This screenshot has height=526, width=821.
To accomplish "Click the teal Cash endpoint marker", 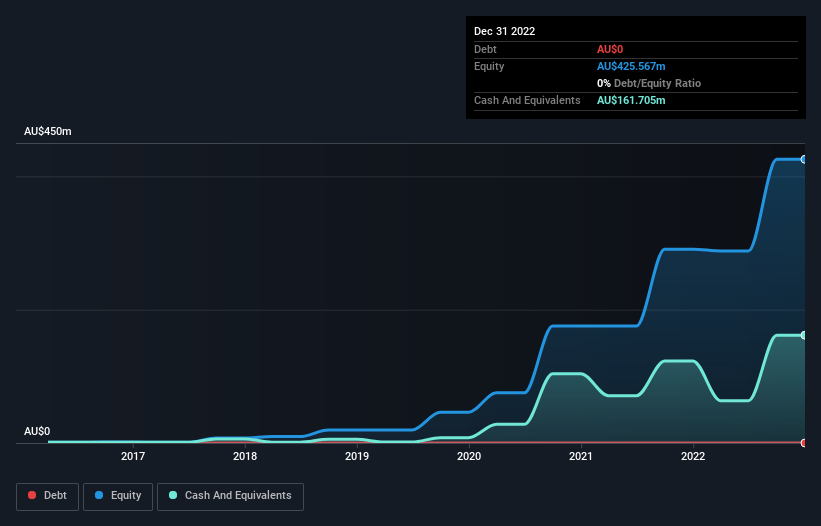I will pyautogui.click(x=804, y=335).
